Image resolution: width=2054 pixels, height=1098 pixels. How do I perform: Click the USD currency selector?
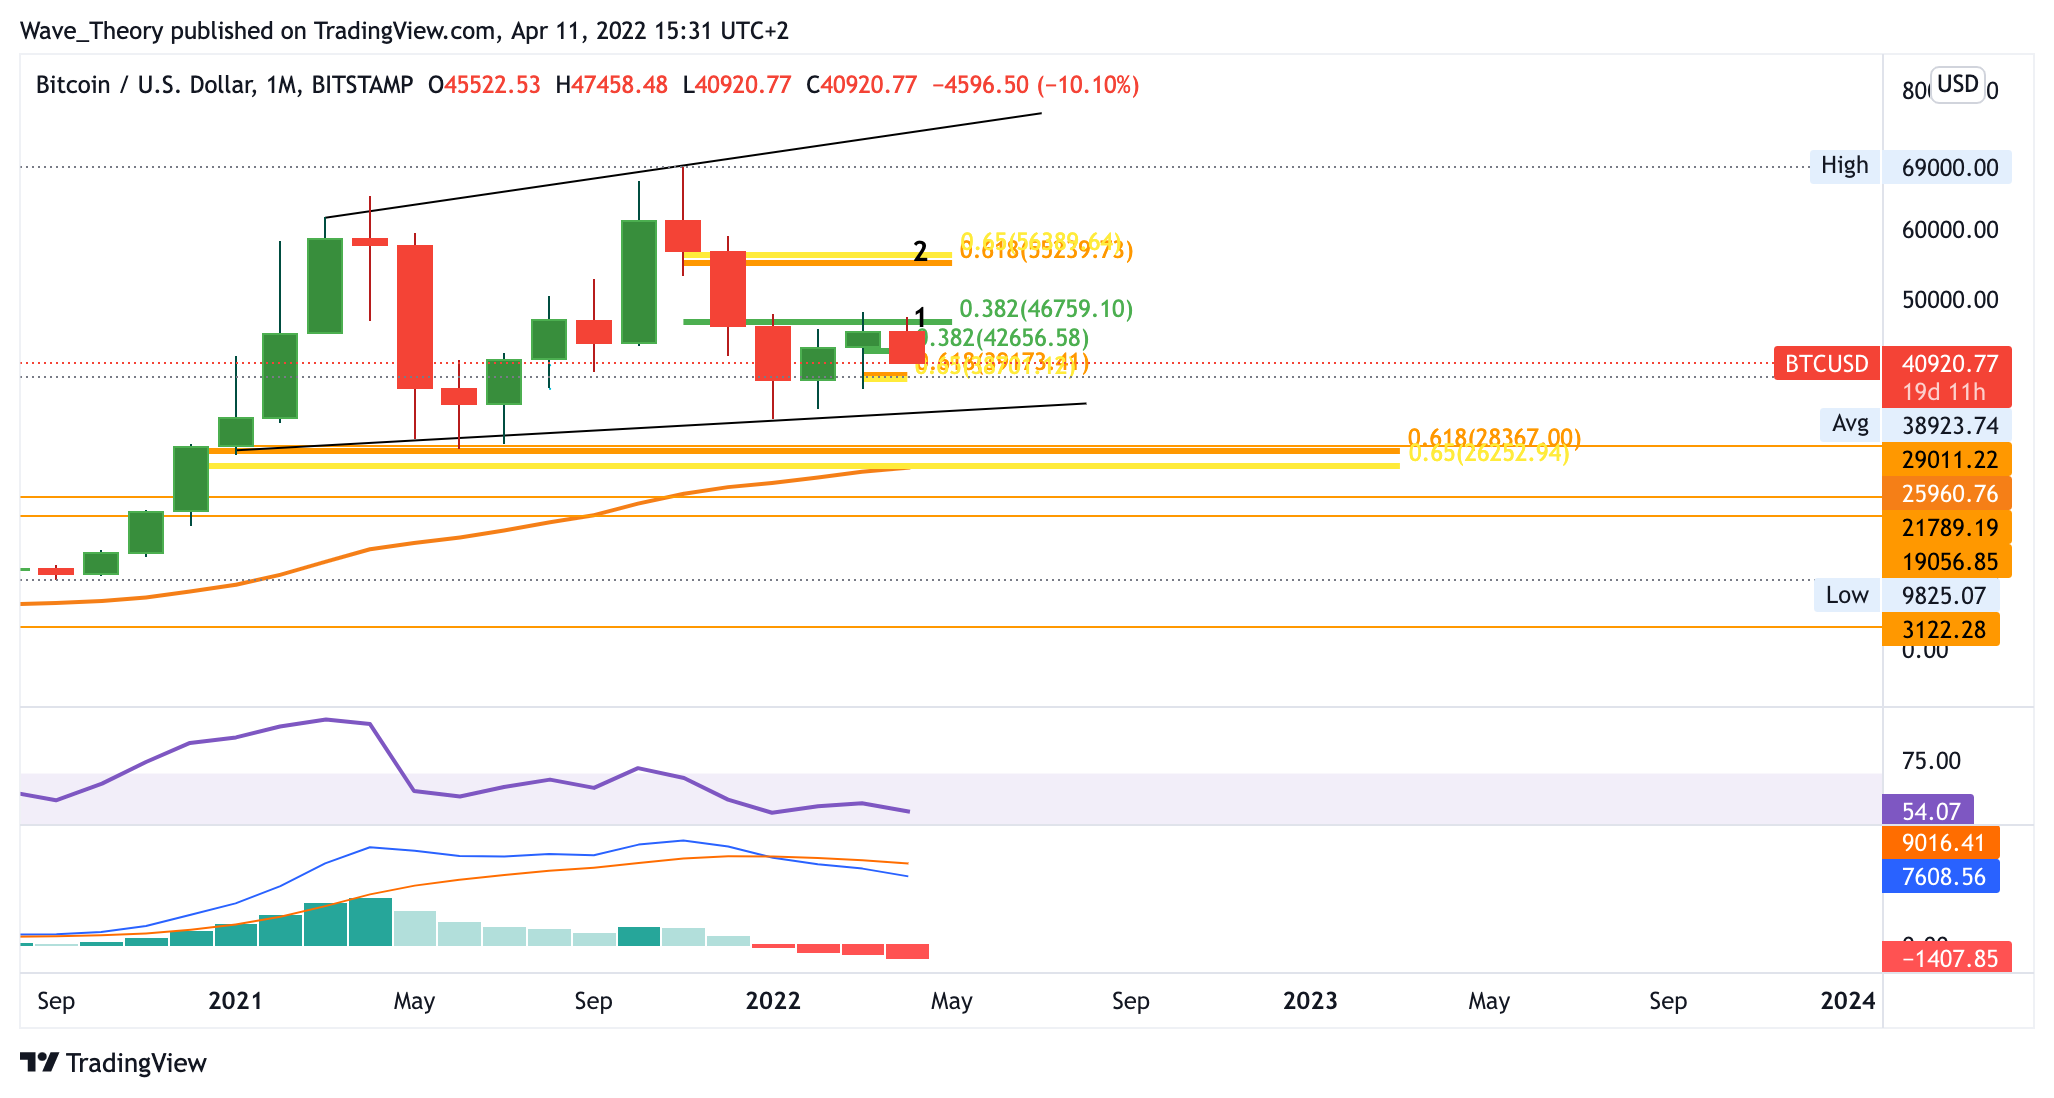[1956, 84]
